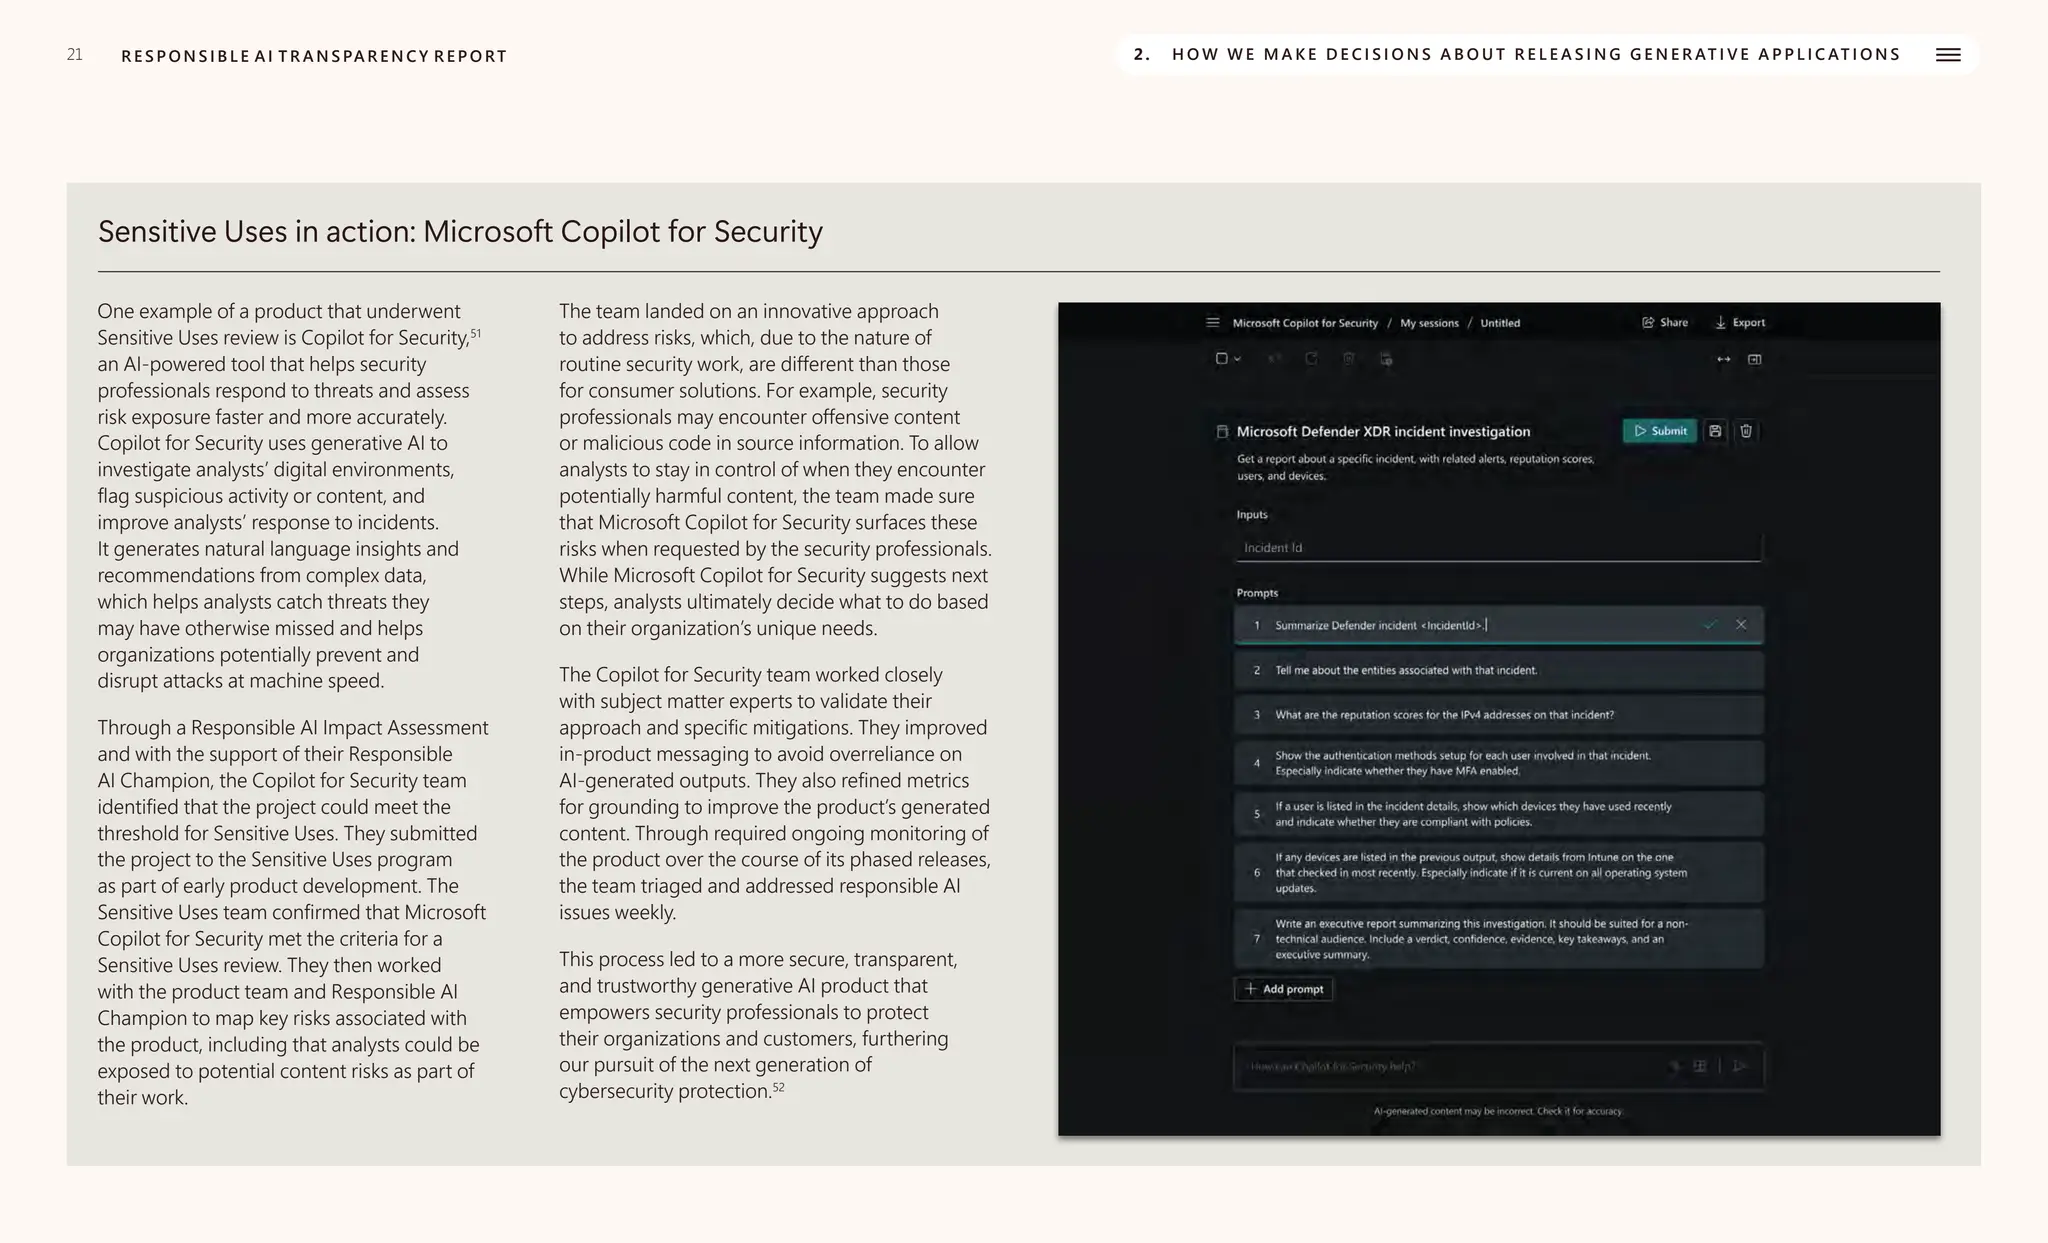Click the Add prompt button
The height and width of the screenshot is (1243, 2048).
tap(1283, 989)
